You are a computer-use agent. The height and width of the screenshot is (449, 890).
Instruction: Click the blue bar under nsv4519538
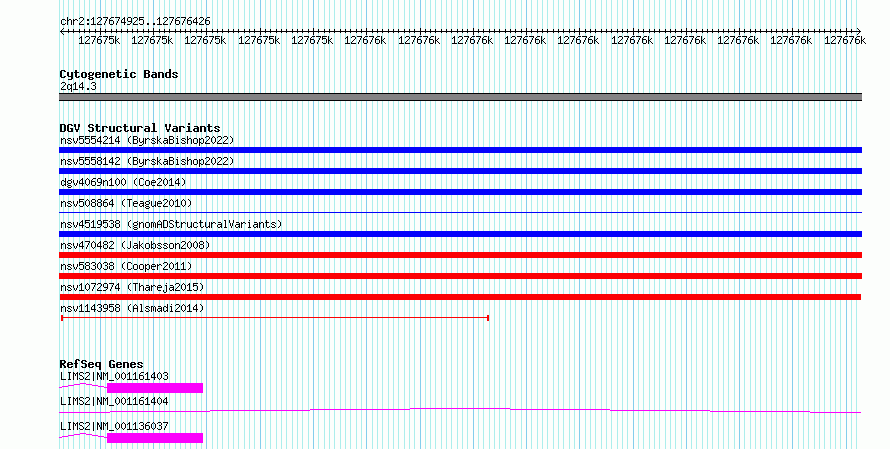(x=460, y=234)
